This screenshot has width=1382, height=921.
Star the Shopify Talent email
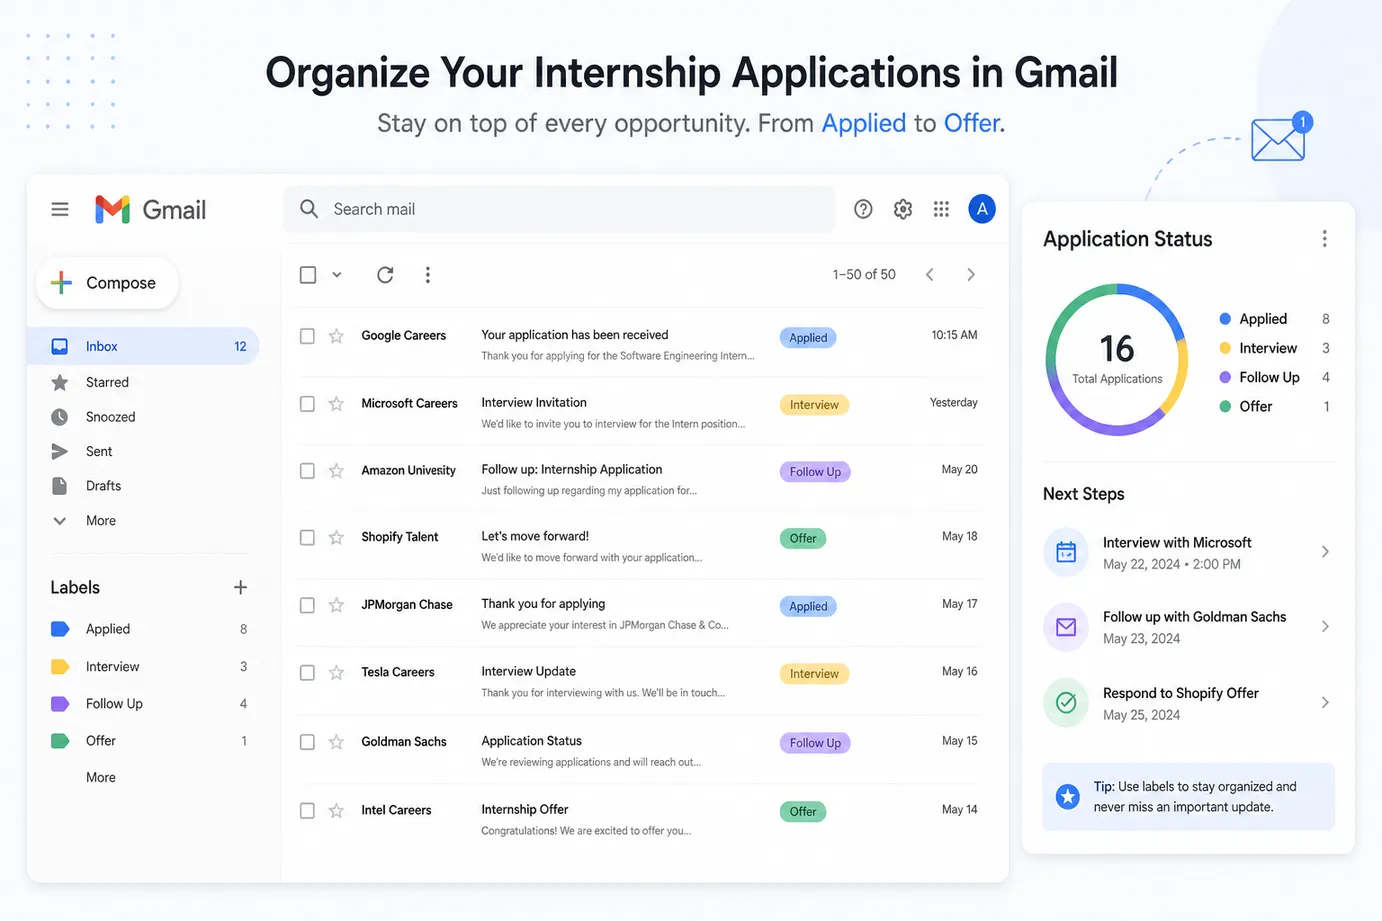pos(336,538)
